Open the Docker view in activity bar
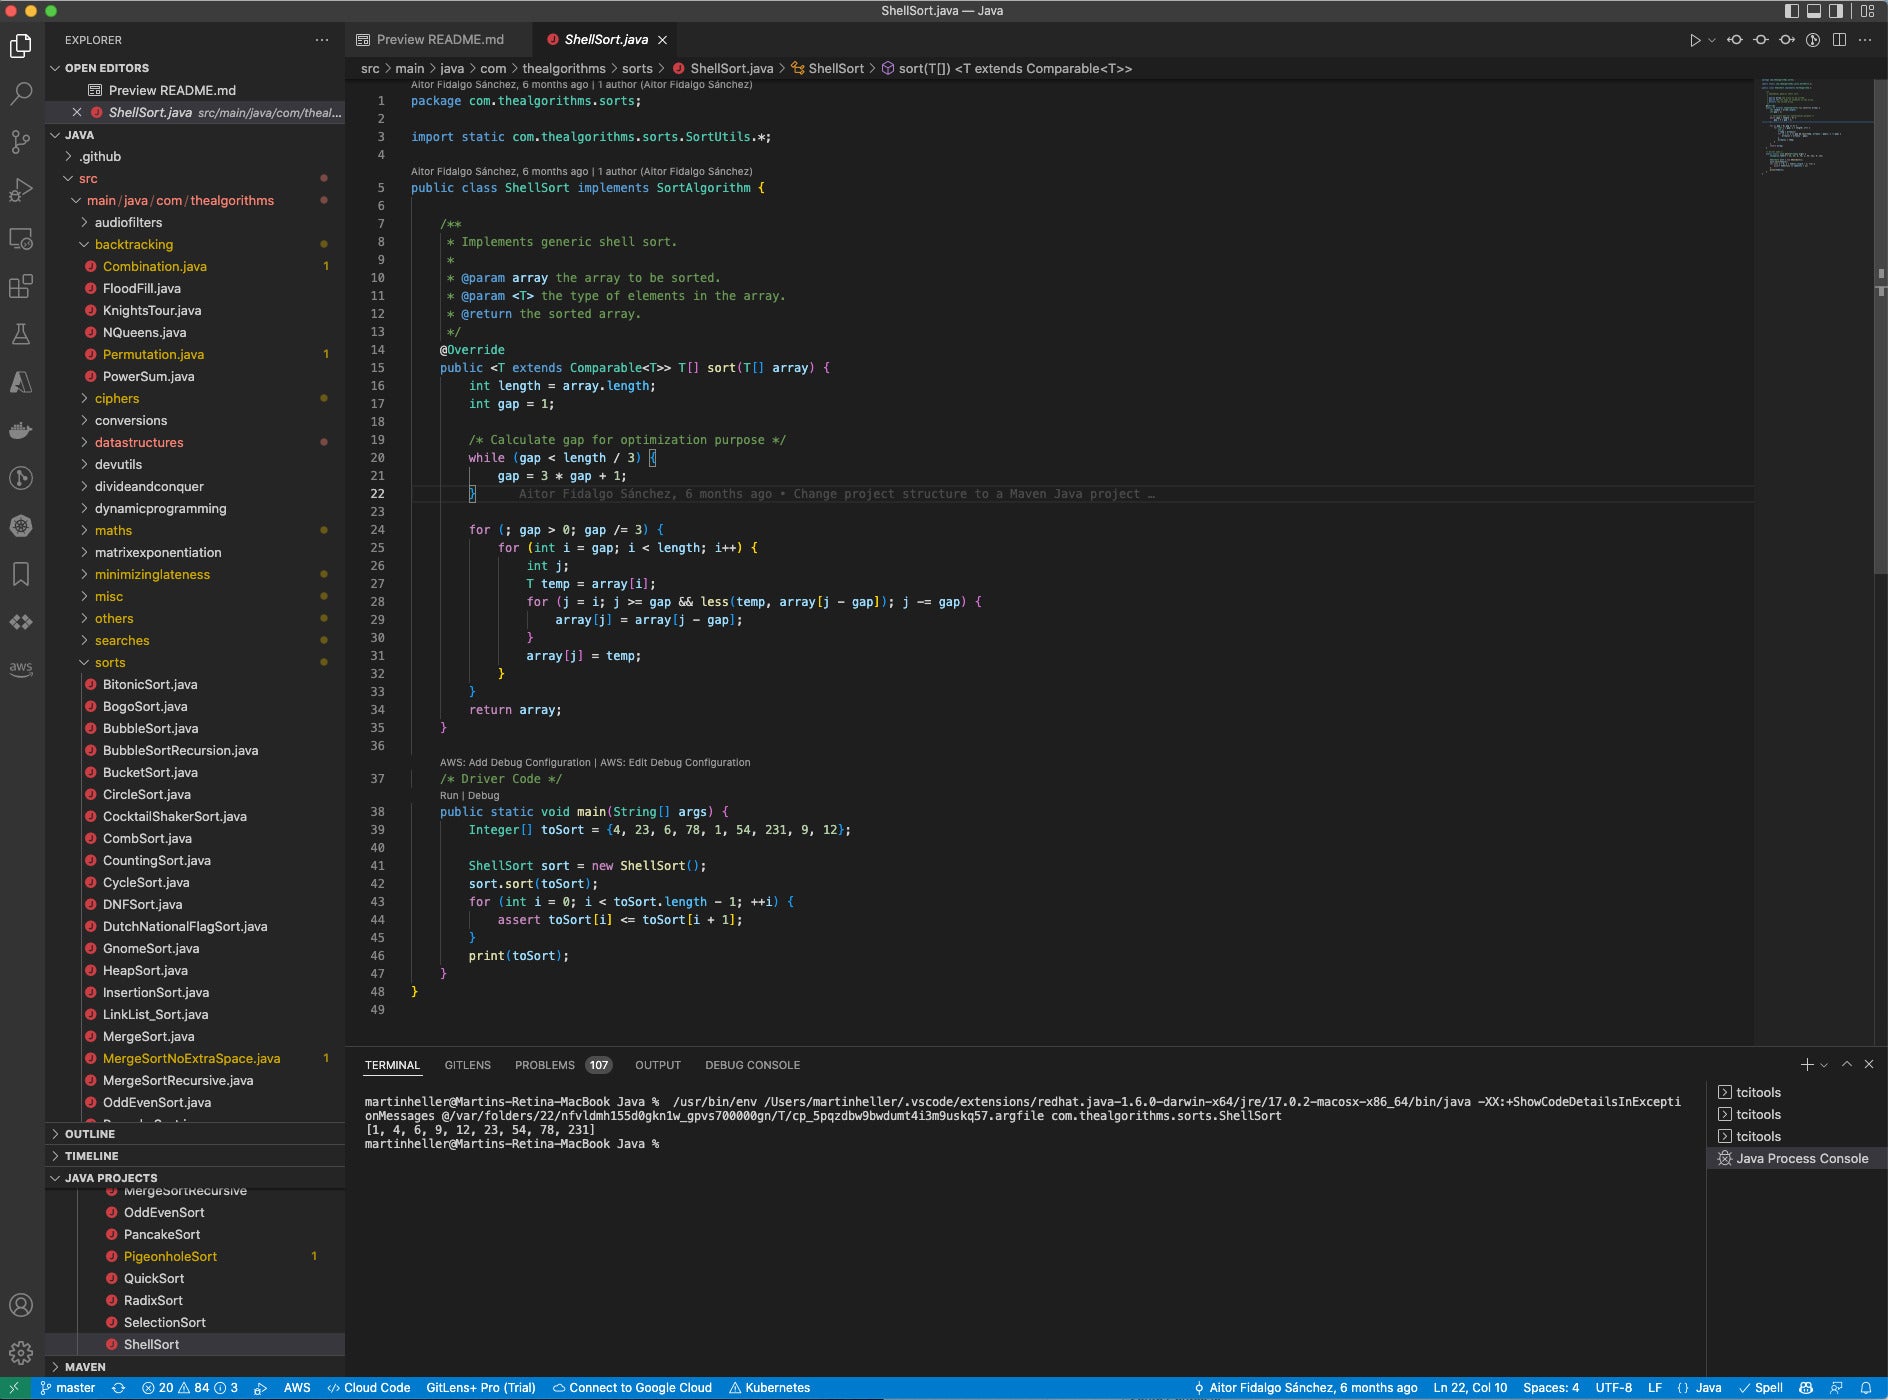This screenshot has height=1400, width=1888. pyautogui.click(x=21, y=431)
